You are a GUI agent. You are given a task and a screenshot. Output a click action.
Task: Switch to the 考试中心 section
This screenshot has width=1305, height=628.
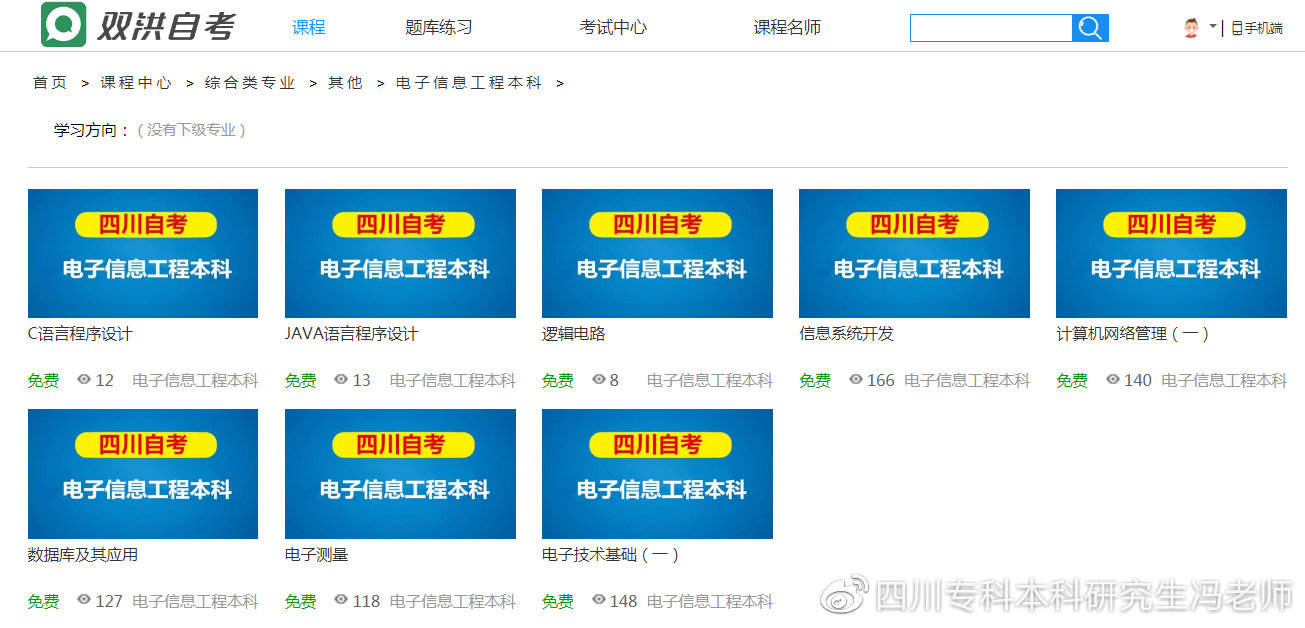pyautogui.click(x=612, y=27)
